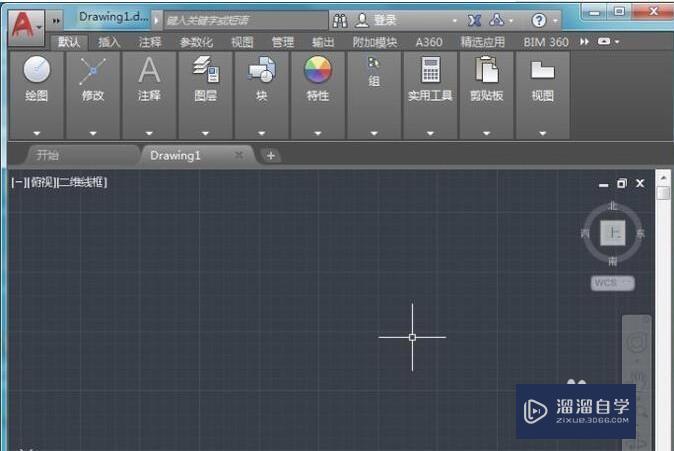The width and height of the screenshot is (674, 451).
Task: Expand the Properties (特性) panel dropdown arrow
Action: [318, 133]
